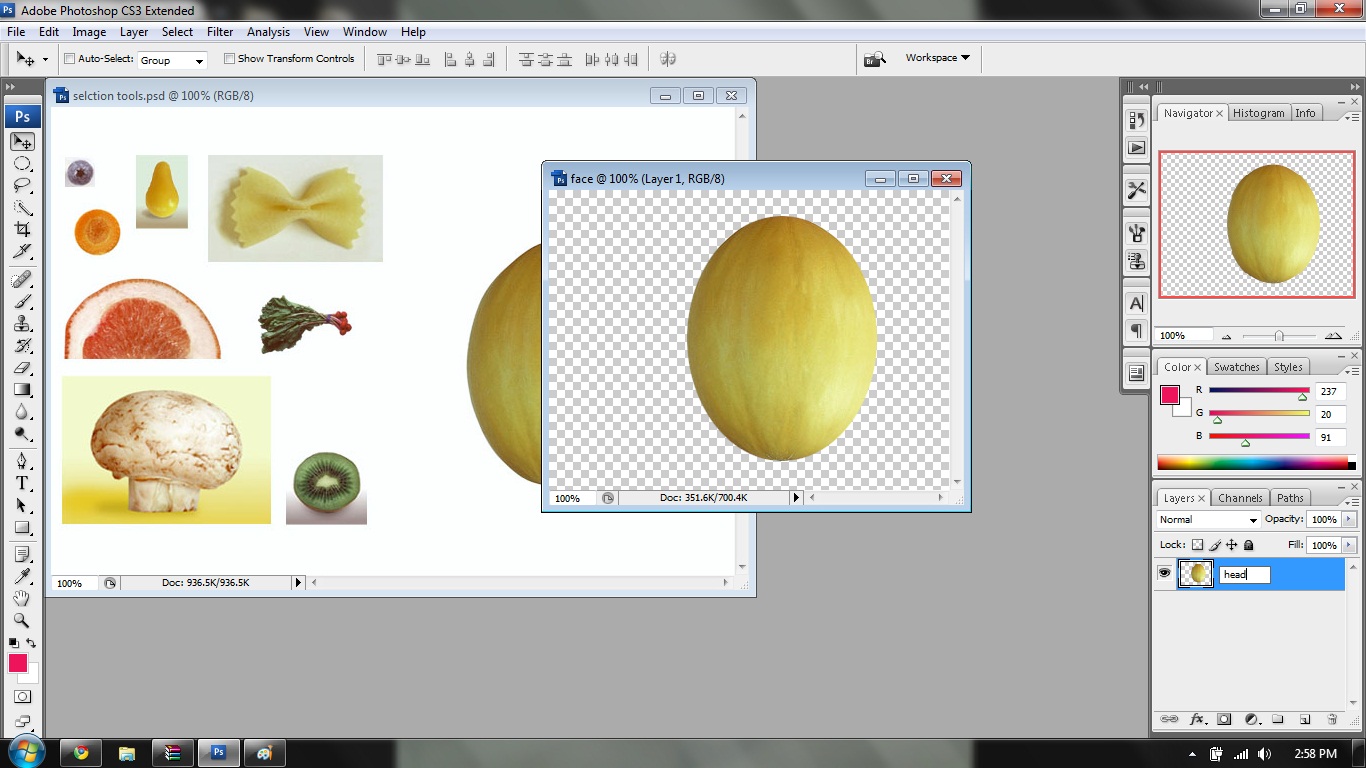The width and height of the screenshot is (1366, 768).
Task: Open tool preset picker arrow
Action: (45, 60)
